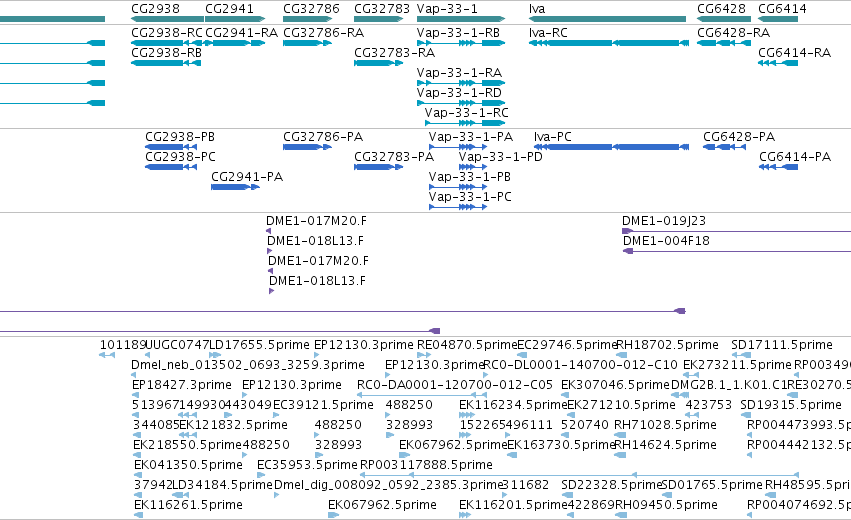The width and height of the screenshot is (851, 520).
Task: Select protein CG2941-PA
Action: 235,187
